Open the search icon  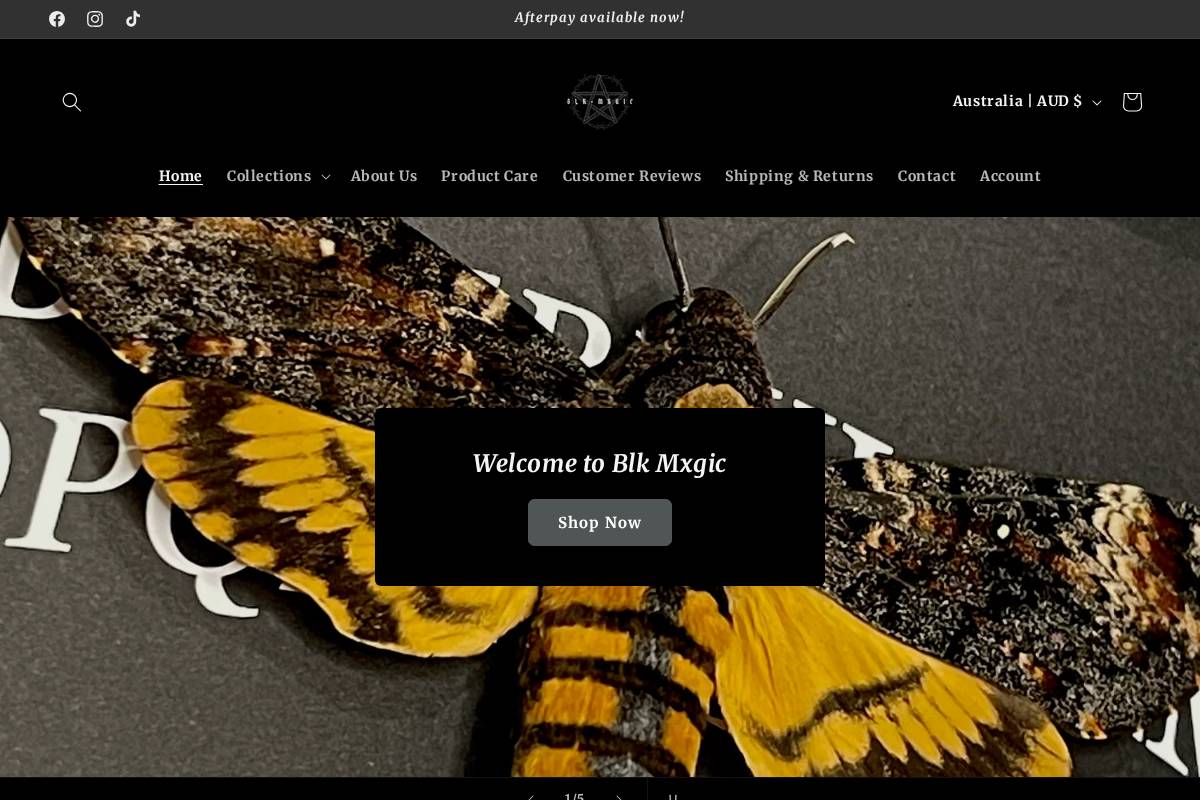[71, 101]
